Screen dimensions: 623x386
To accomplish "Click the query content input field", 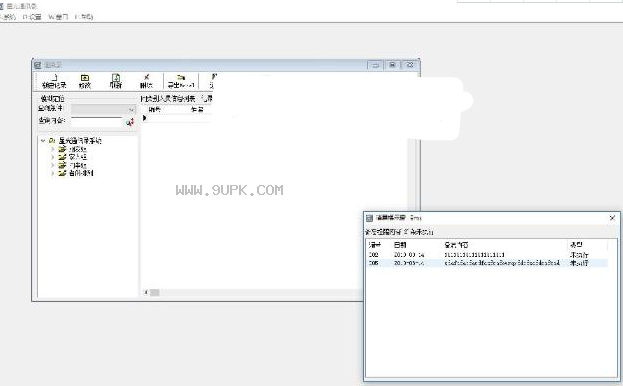I will click(x=97, y=122).
